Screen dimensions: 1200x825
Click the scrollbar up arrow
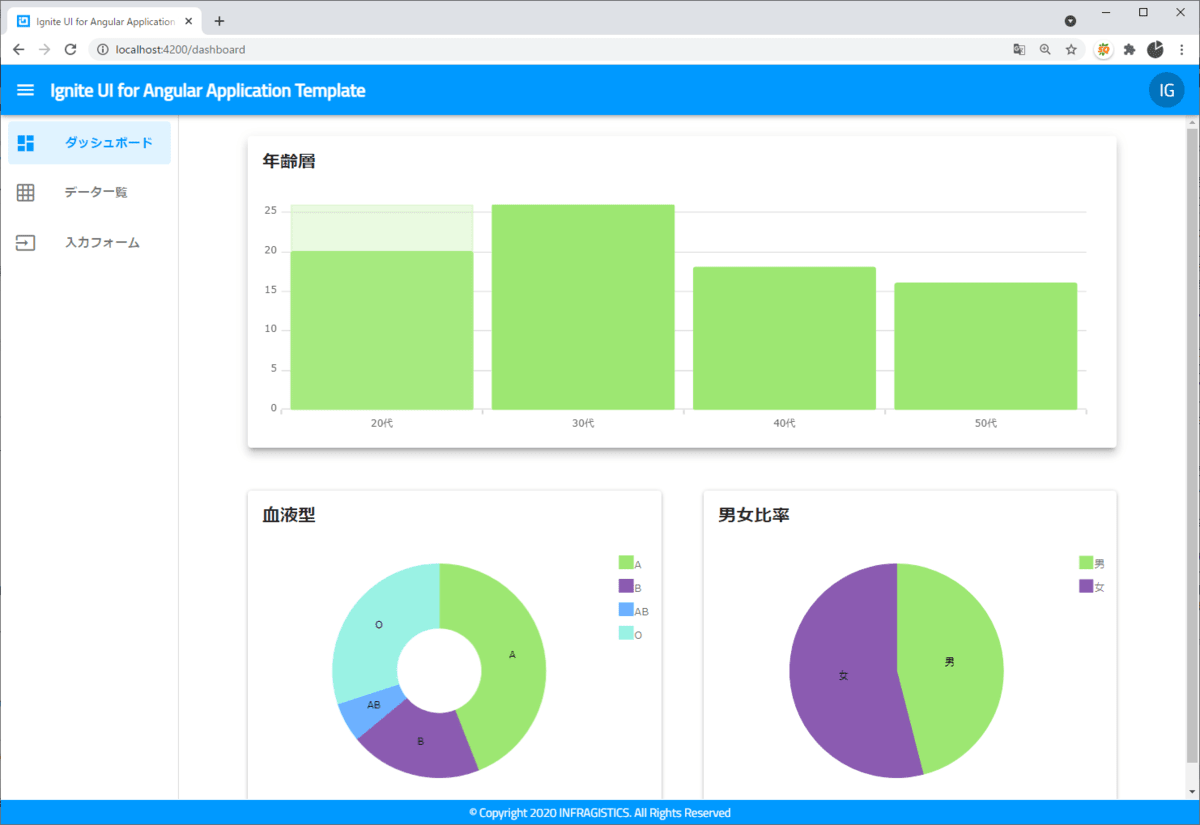coord(1192,121)
